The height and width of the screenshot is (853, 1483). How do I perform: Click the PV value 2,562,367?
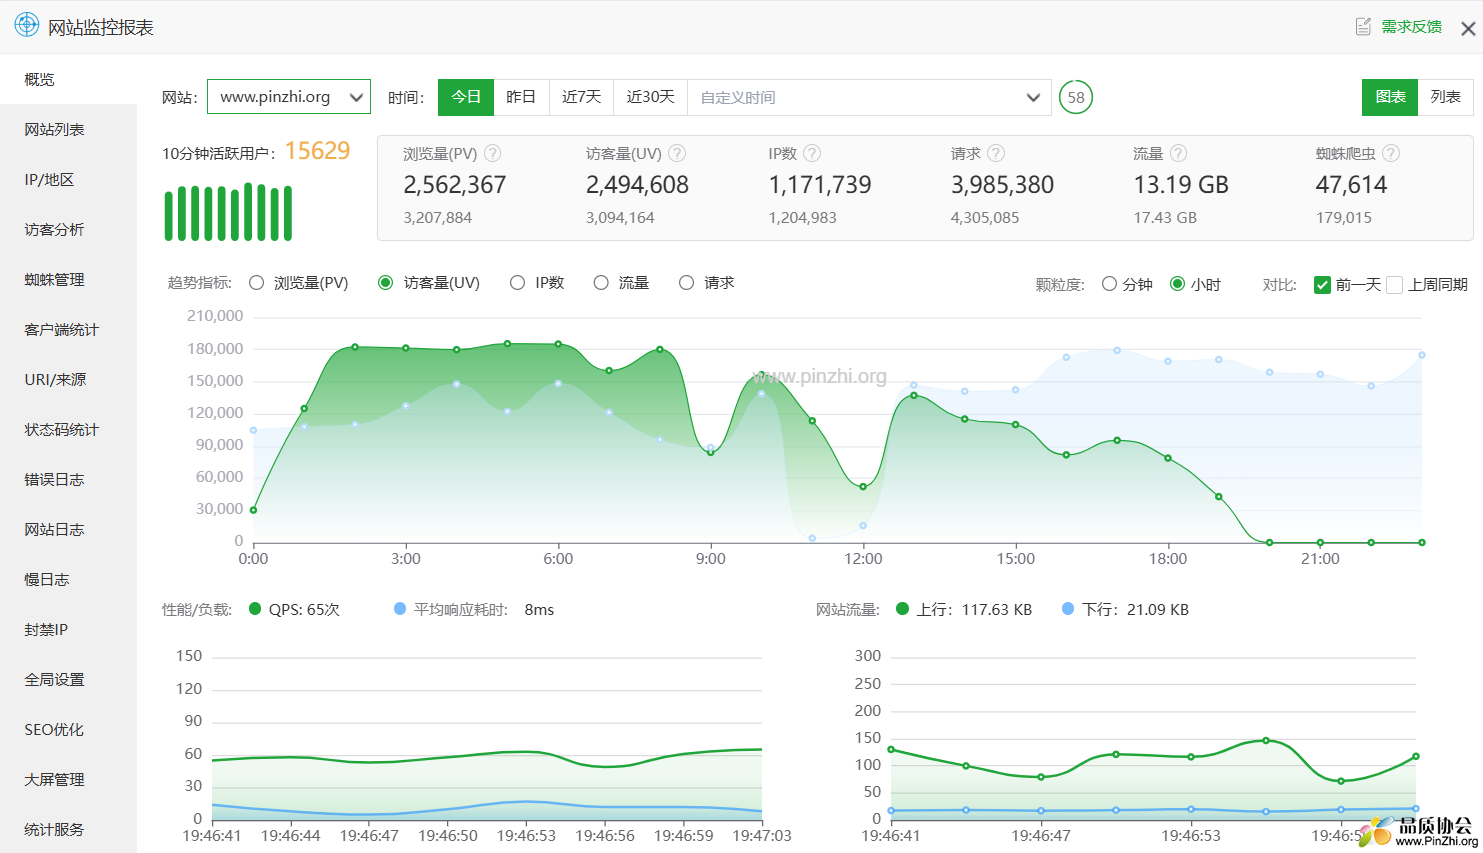click(x=455, y=185)
